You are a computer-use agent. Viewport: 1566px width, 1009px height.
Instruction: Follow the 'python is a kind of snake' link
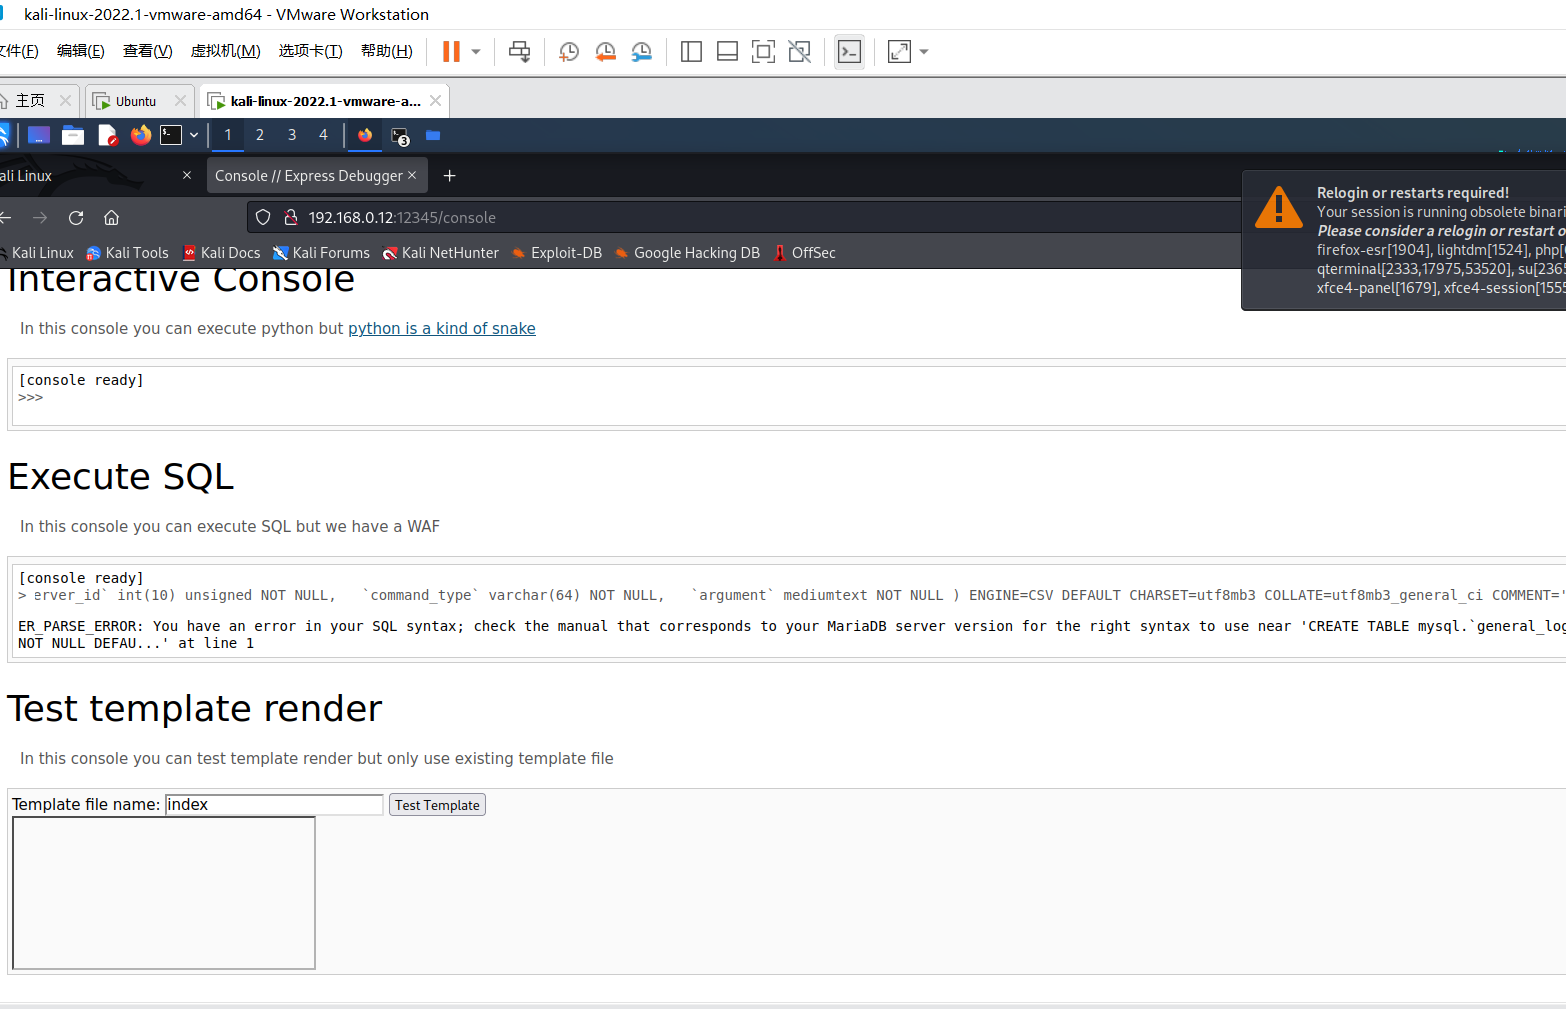442,328
